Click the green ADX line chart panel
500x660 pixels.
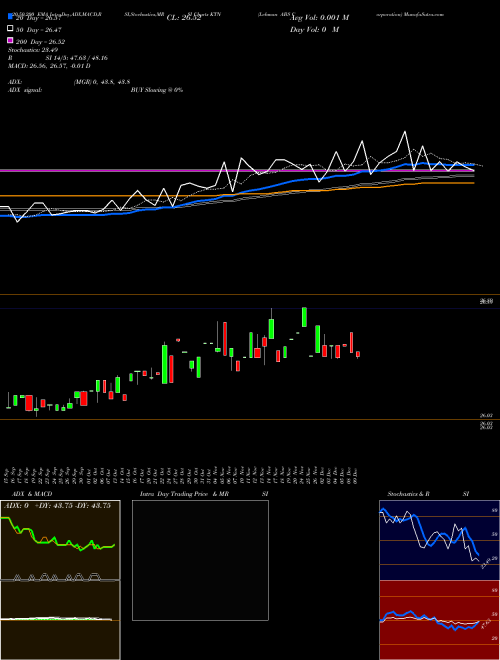click(x=60, y=540)
